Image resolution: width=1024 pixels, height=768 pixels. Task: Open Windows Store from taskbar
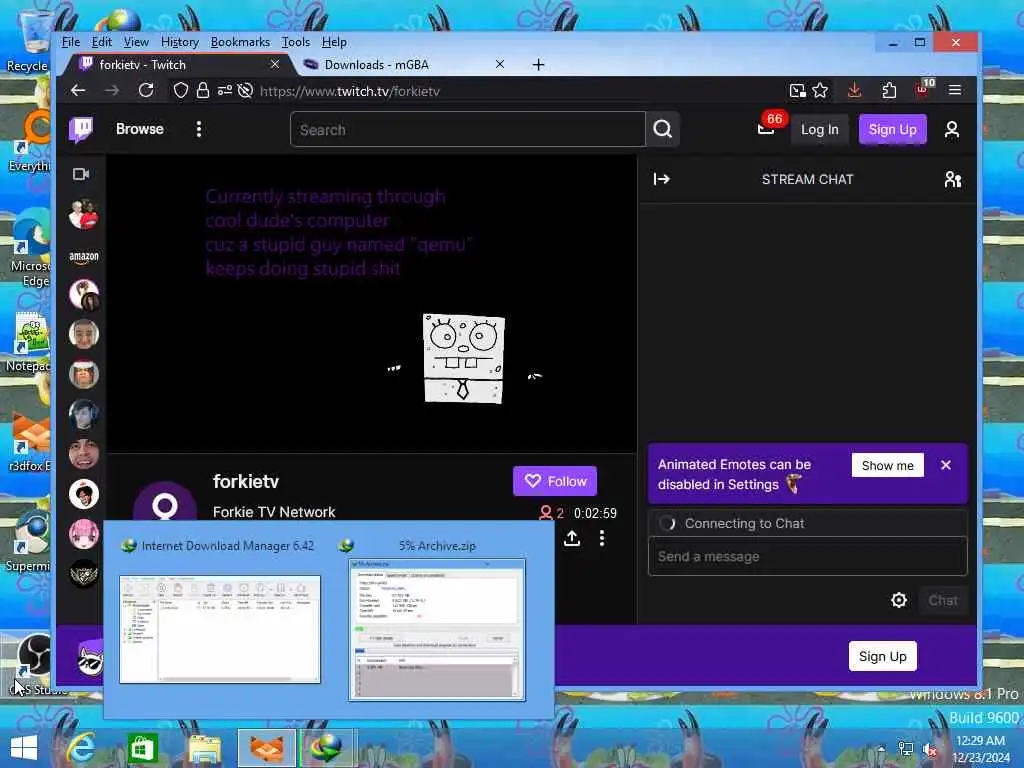click(x=142, y=748)
